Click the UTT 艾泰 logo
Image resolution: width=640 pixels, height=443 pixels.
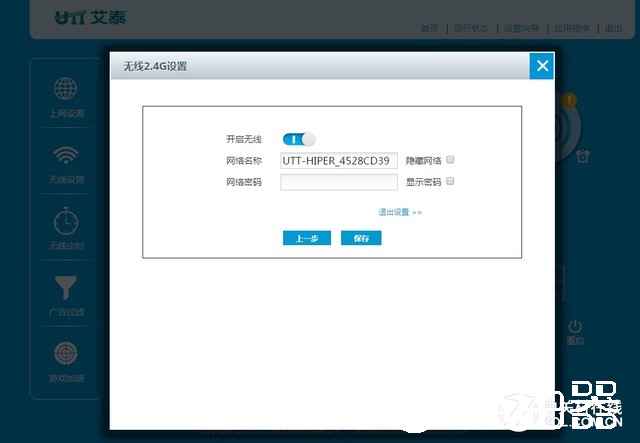point(91,18)
